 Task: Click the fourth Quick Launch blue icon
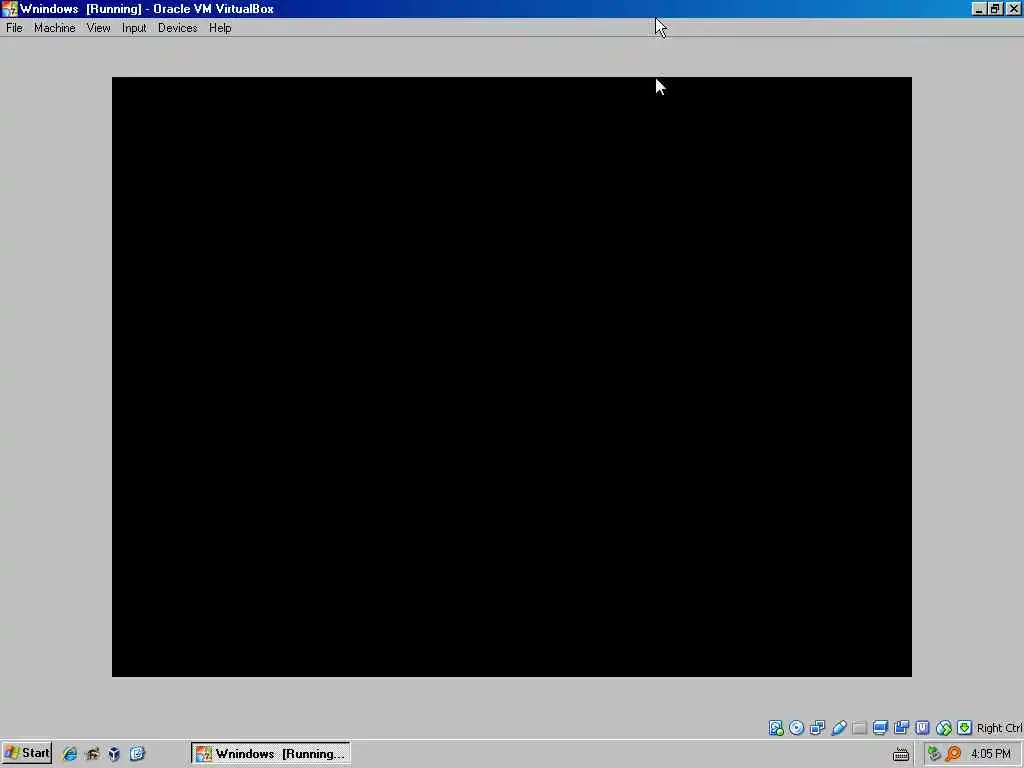click(137, 754)
